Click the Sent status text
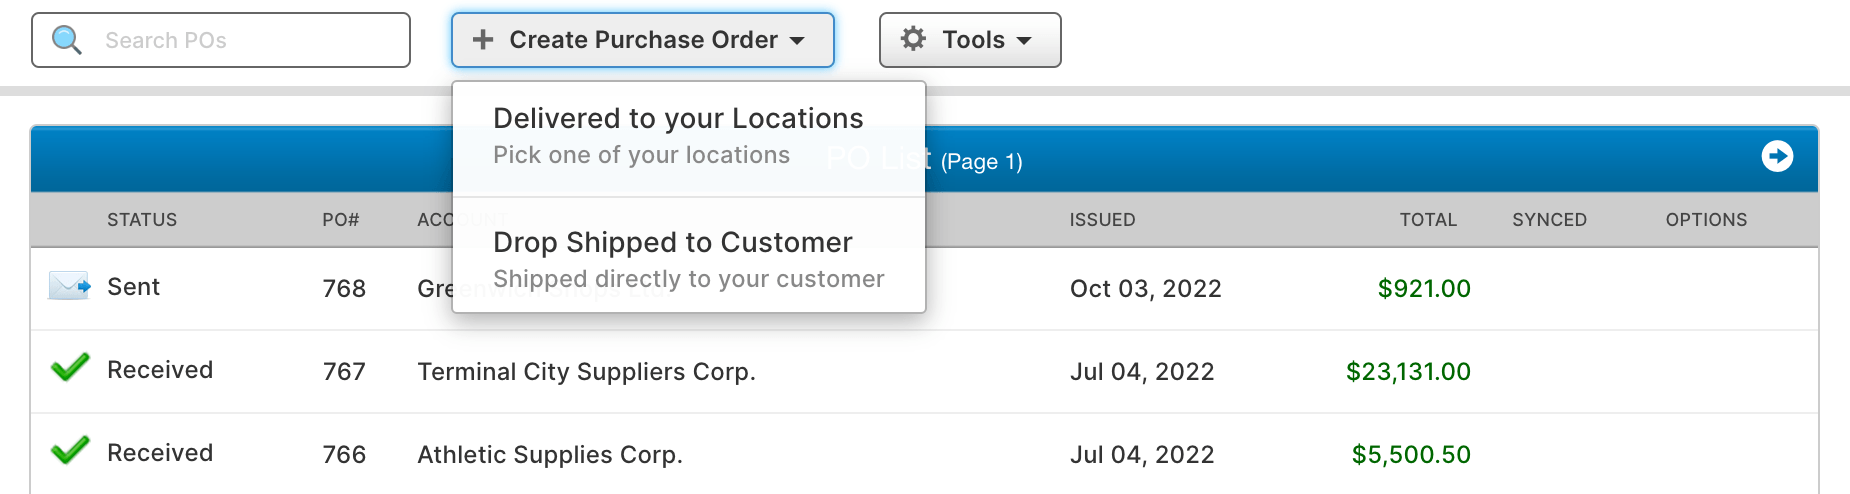The image size is (1850, 494). [x=133, y=287]
